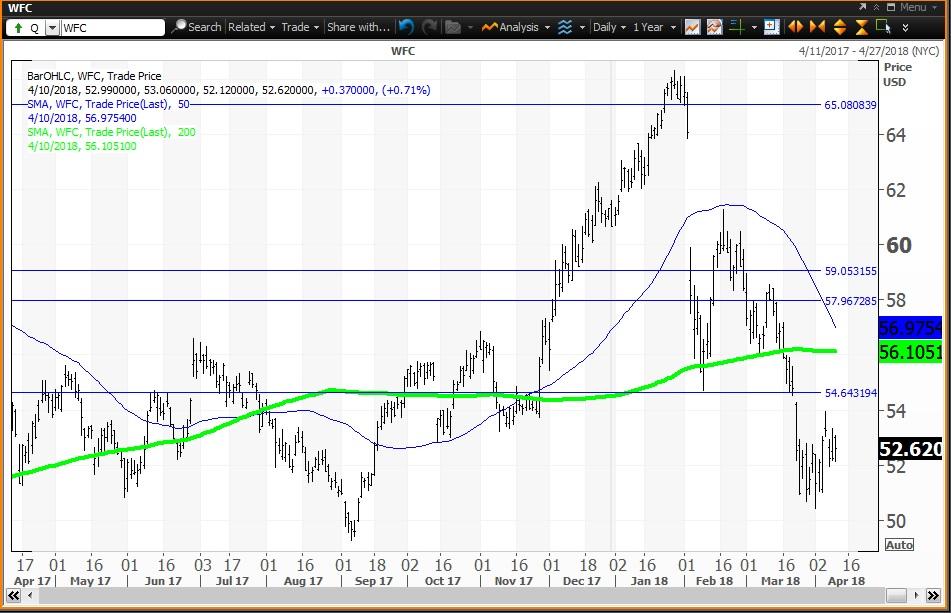This screenshot has width=951, height=613.
Task: Click the open template folder icon
Action: tap(452, 27)
